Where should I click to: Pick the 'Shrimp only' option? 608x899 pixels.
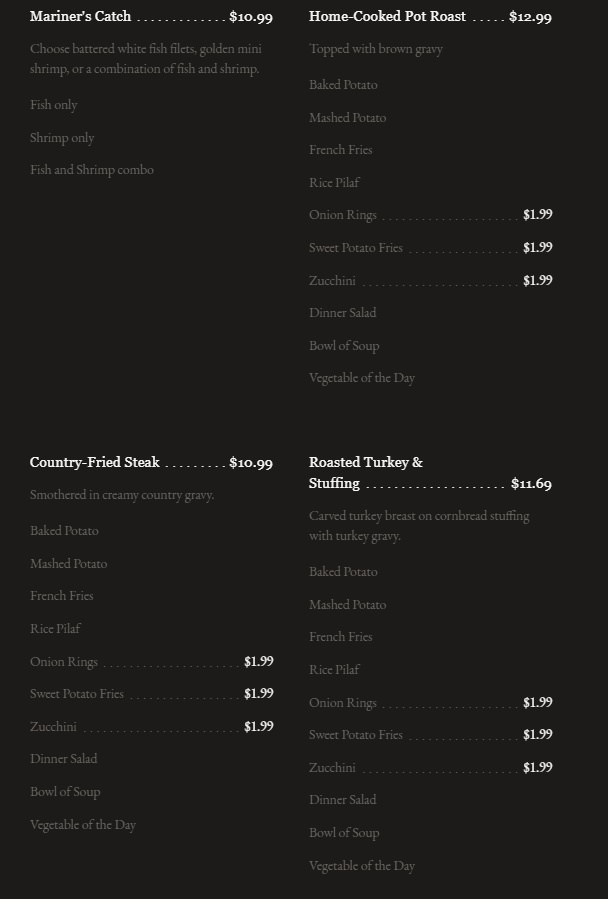point(62,138)
